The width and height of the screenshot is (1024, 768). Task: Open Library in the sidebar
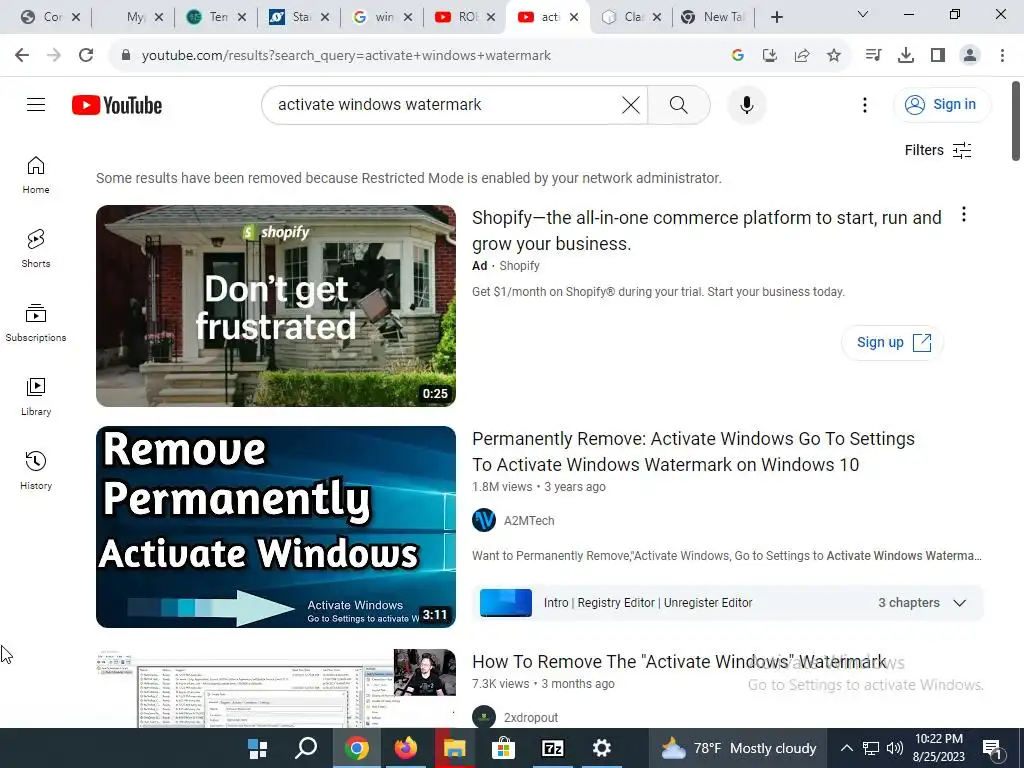tap(36, 396)
